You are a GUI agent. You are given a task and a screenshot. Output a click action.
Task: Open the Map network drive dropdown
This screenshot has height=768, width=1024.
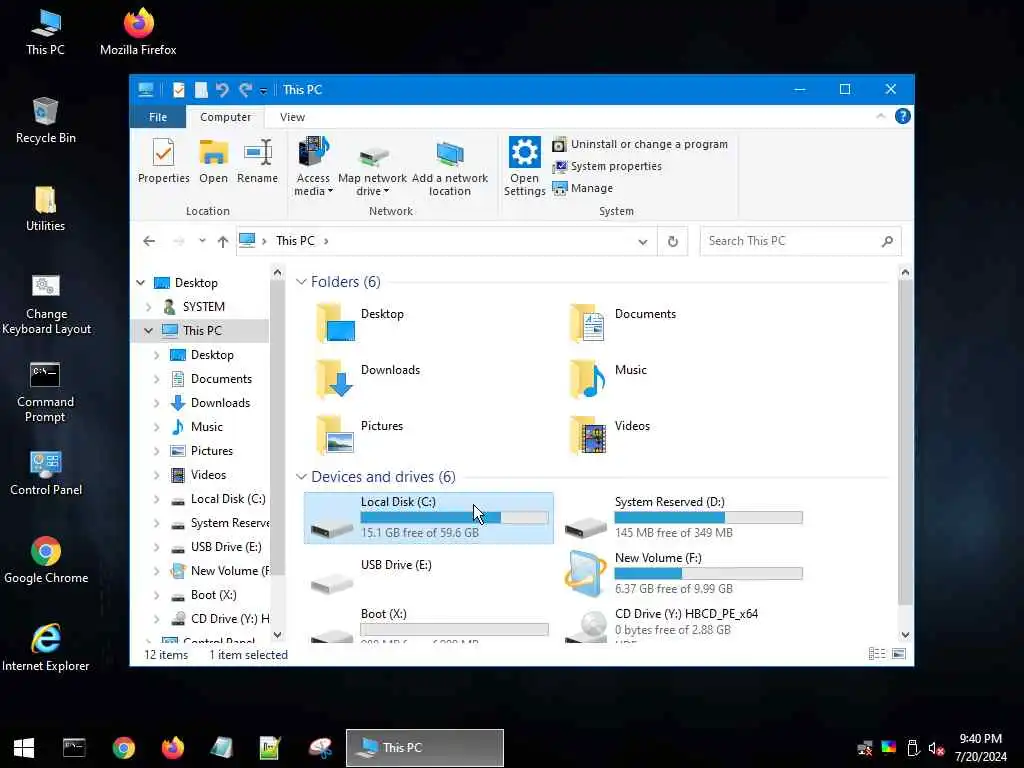pos(372,167)
